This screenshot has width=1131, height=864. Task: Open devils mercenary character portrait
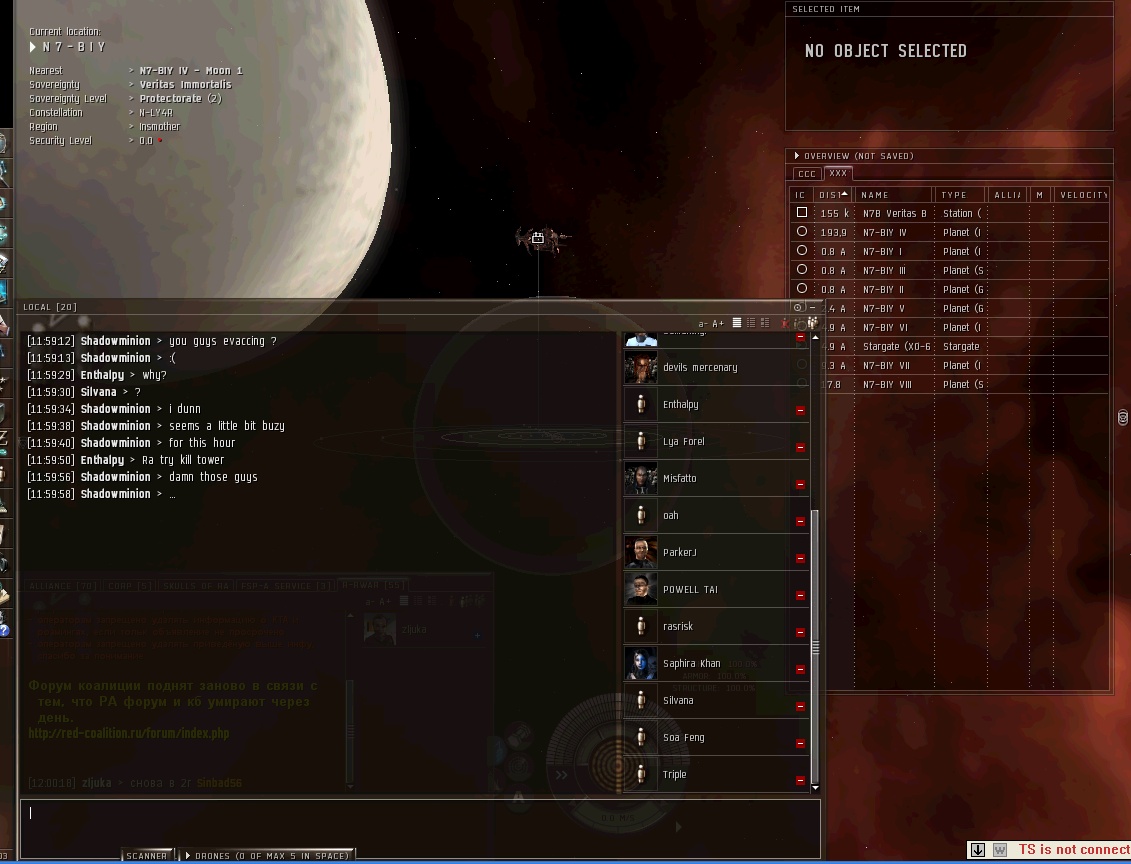click(641, 368)
